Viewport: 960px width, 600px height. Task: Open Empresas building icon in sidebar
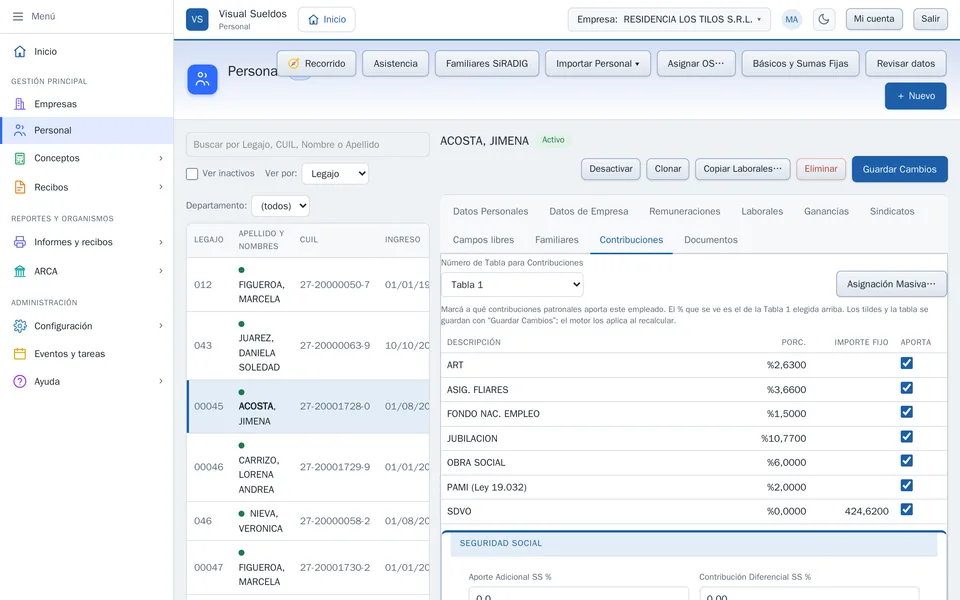pos(20,104)
